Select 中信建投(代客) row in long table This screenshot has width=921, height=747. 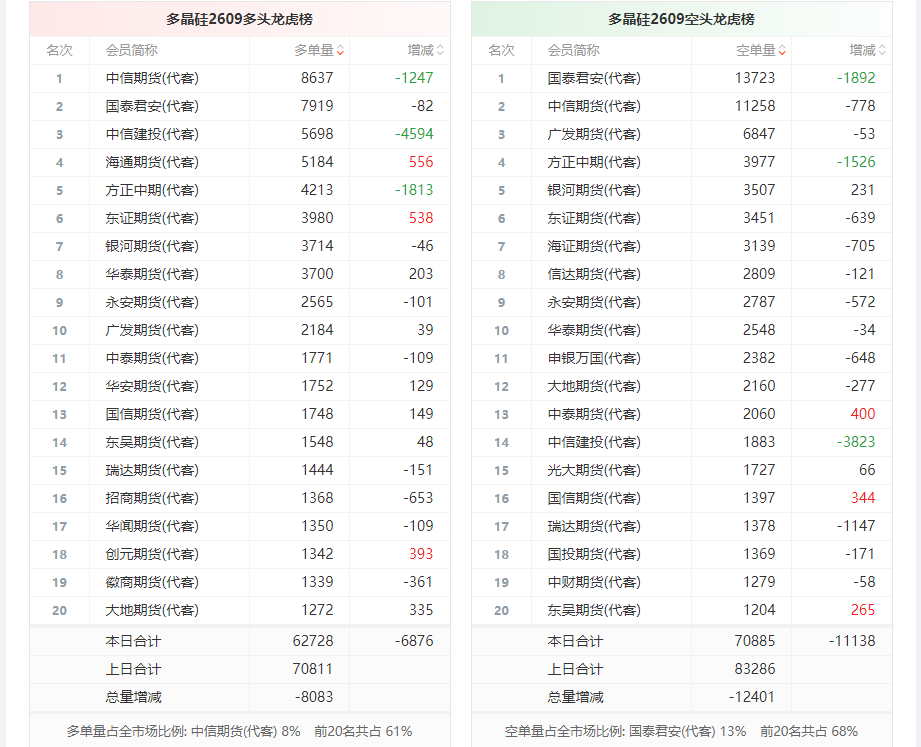[x=240, y=134]
